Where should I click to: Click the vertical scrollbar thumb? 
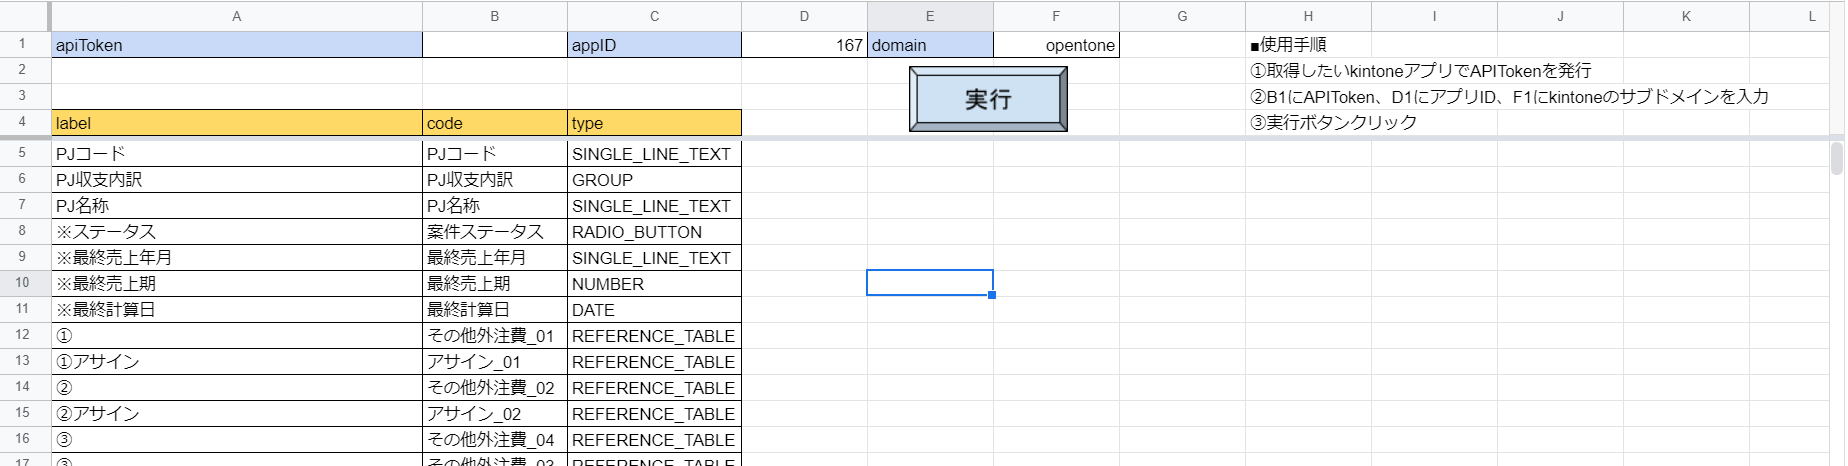coord(1836,158)
